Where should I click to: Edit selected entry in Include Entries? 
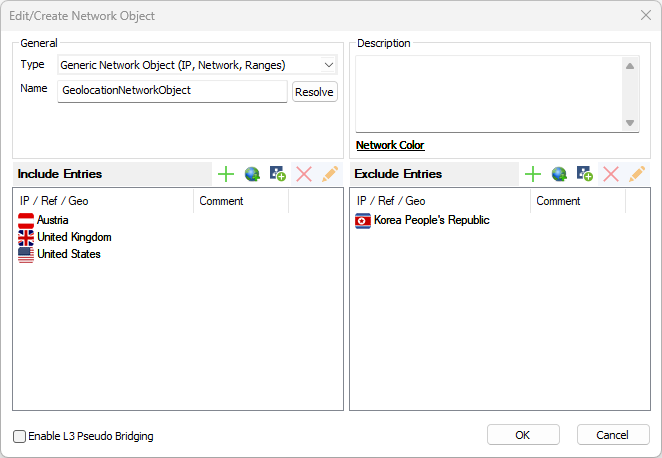330,174
